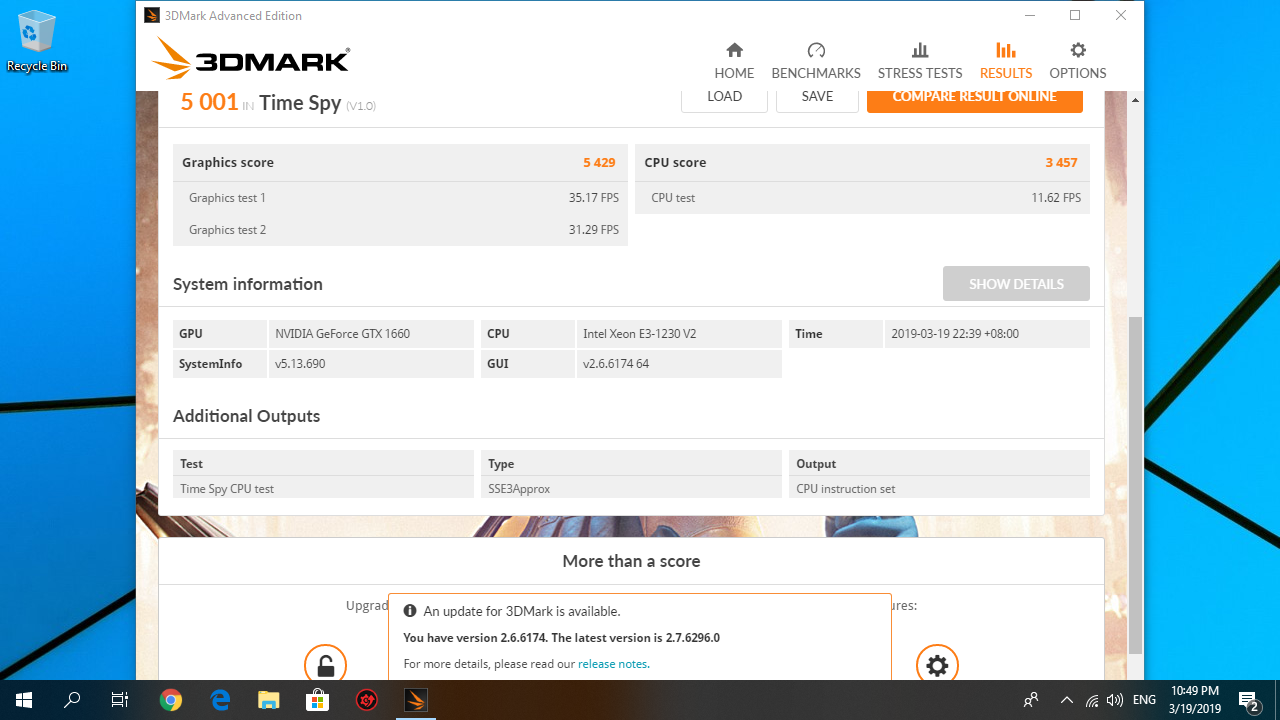Open the Windows Start menu

(x=24, y=700)
